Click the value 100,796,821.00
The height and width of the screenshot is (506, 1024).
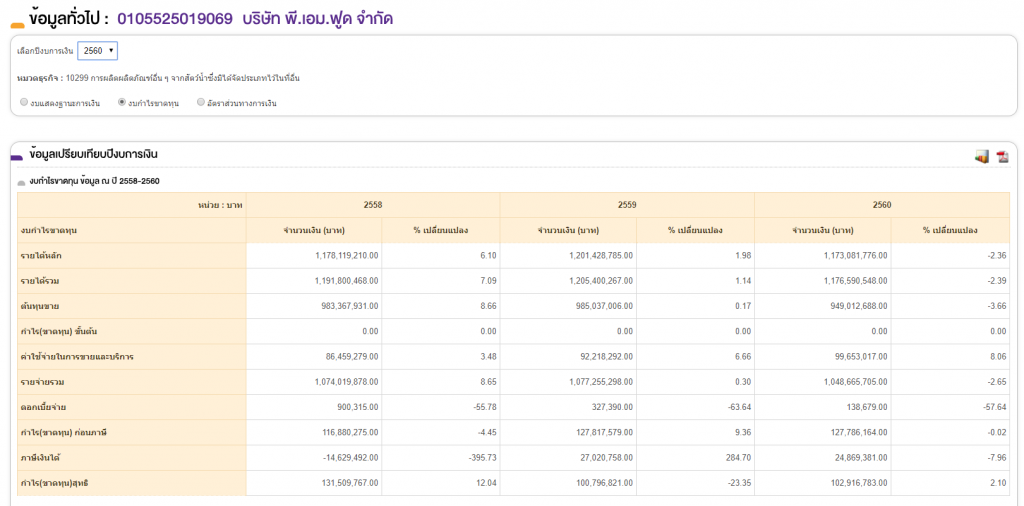coord(605,483)
